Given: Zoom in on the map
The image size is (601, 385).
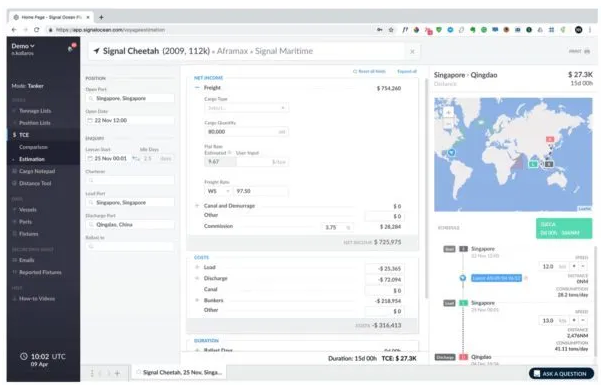Looking at the screenshot, I should [448, 112].
